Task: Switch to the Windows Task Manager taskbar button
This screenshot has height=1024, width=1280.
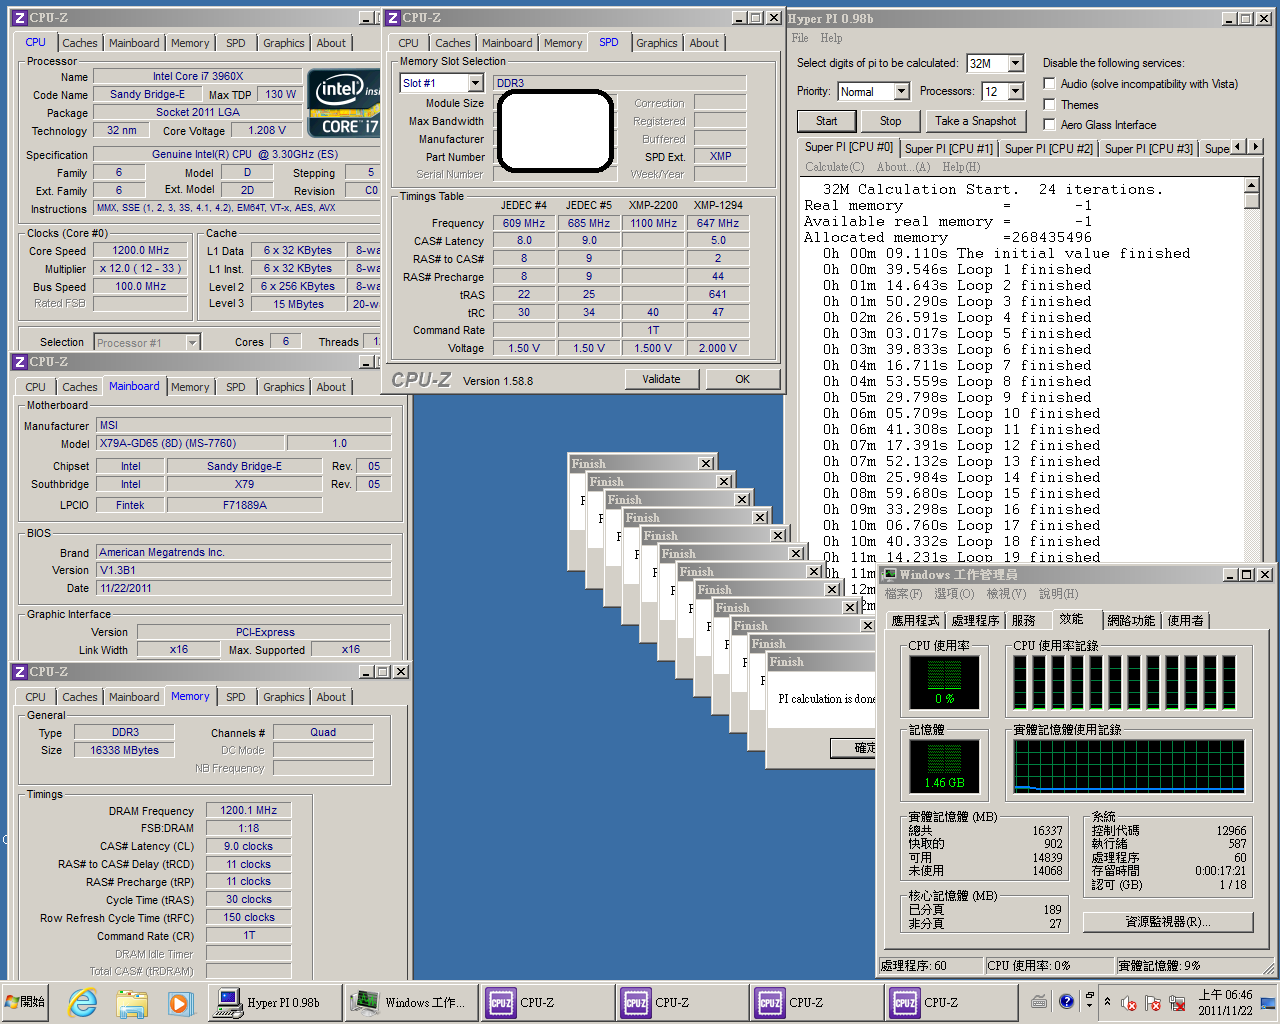Action: click(x=410, y=1002)
